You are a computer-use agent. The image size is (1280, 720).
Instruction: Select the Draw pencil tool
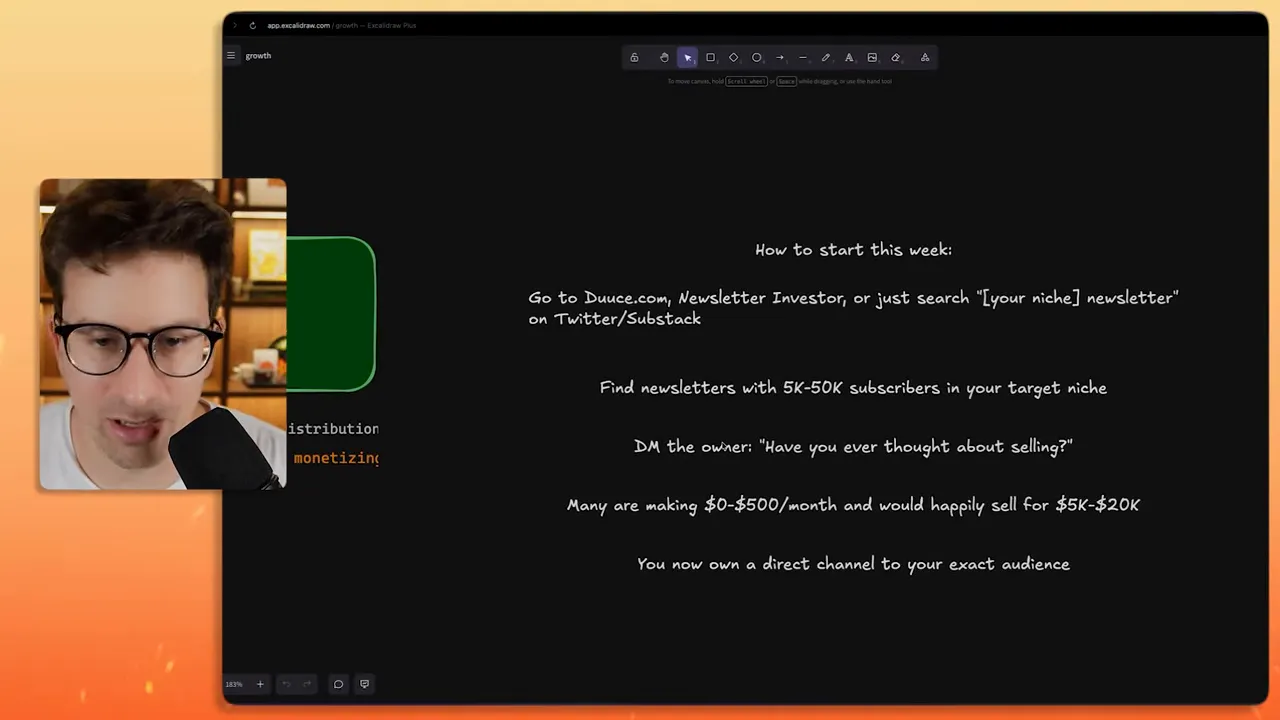[x=826, y=58]
